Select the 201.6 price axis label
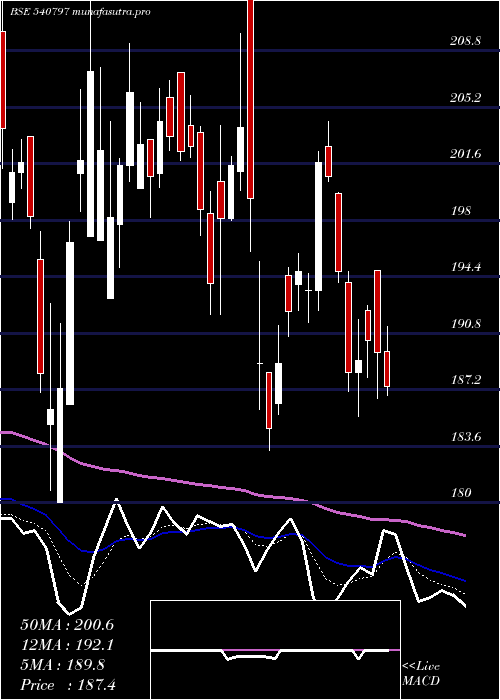This screenshot has height=700, width=500. pos(465,154)
